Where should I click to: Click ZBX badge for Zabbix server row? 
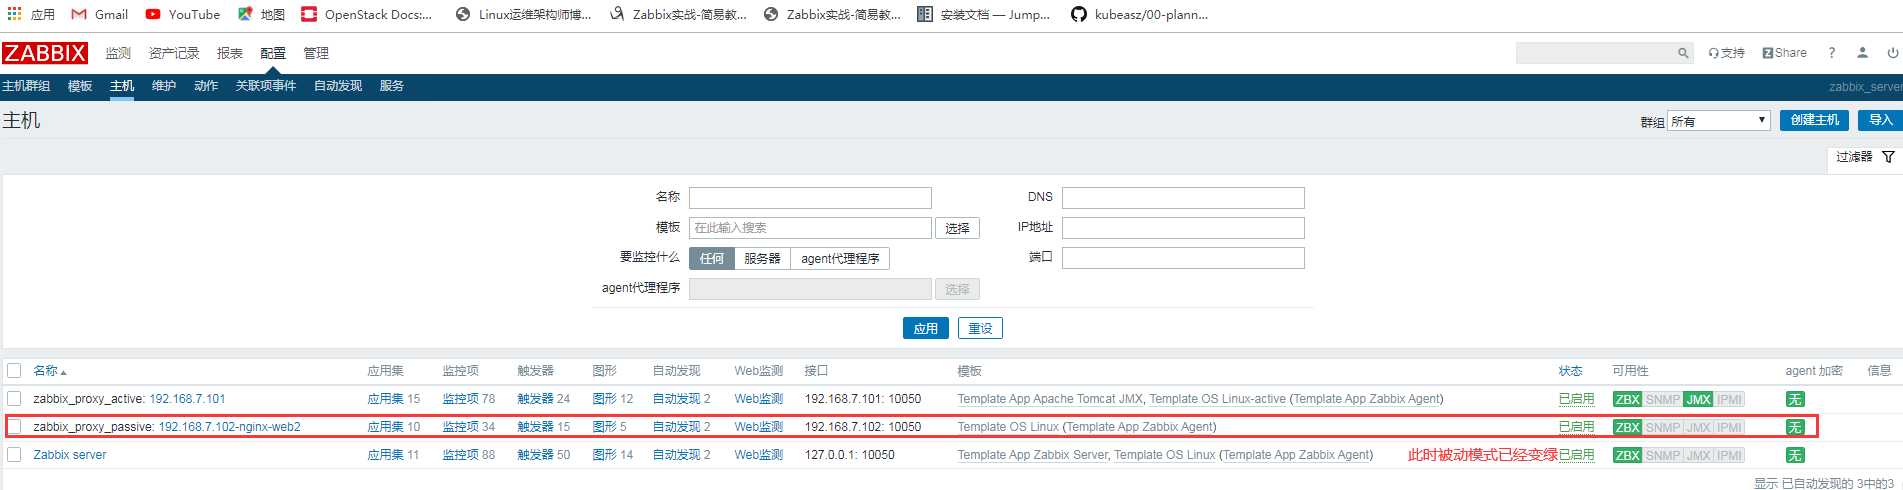(x=1627, y=455)
